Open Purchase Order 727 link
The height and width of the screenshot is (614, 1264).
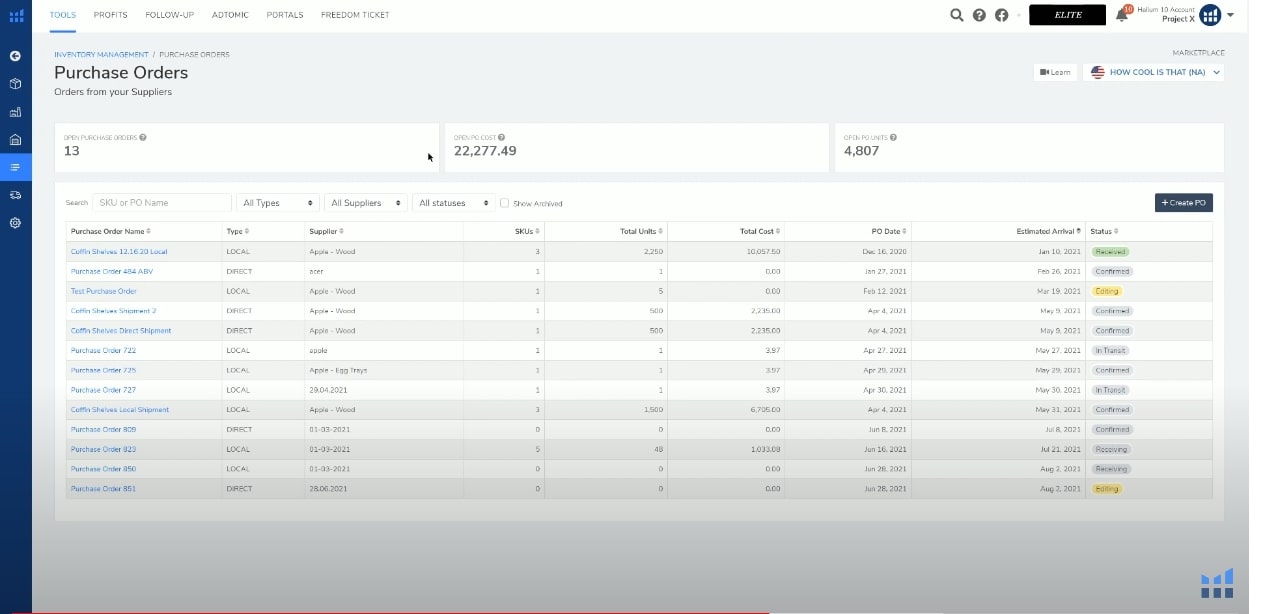tap(103, 390)
